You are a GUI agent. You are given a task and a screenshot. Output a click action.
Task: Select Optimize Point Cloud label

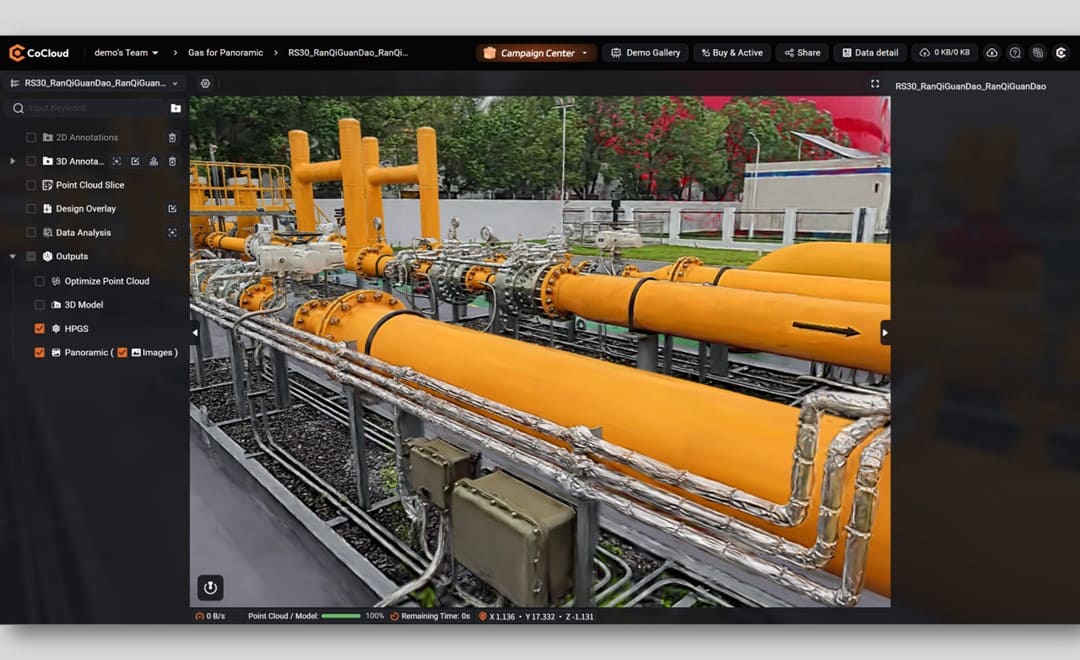(x=107, y=281)
